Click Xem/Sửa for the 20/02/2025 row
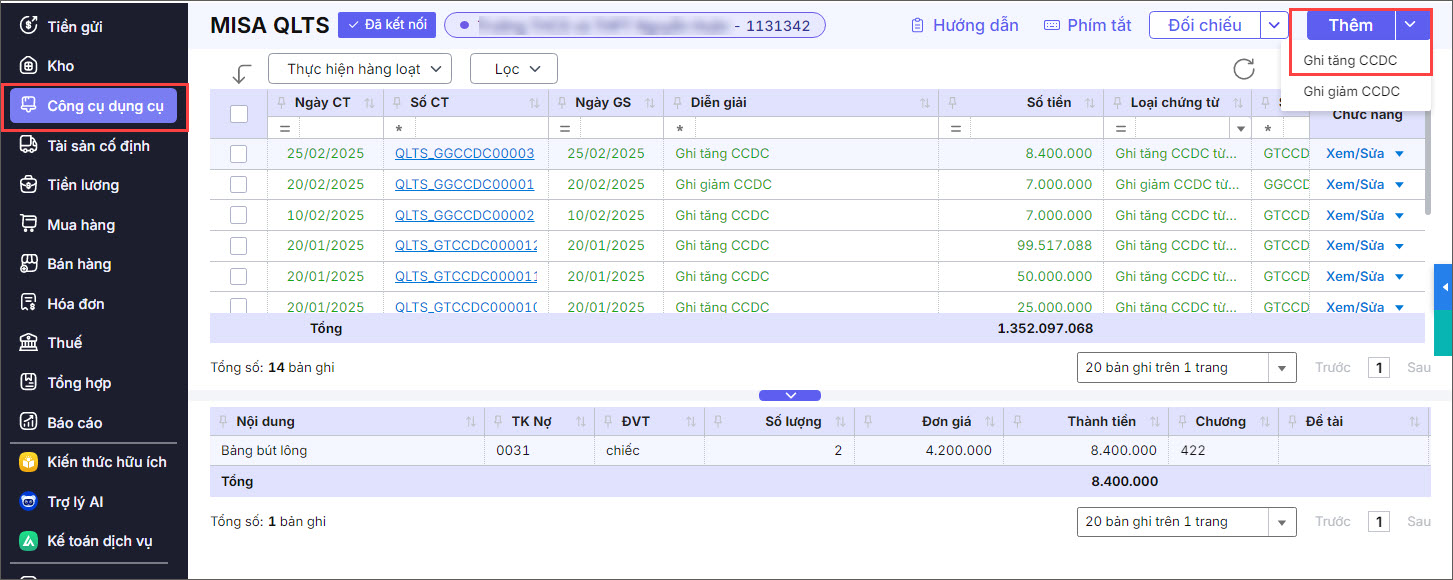The image size is (1453, 580). pos(1355,185)
